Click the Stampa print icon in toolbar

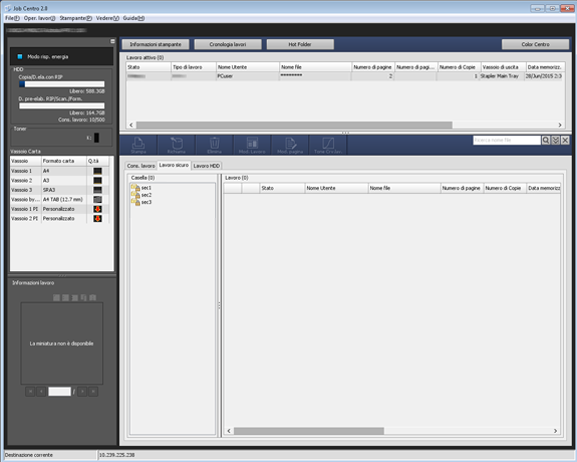(138, 145)
